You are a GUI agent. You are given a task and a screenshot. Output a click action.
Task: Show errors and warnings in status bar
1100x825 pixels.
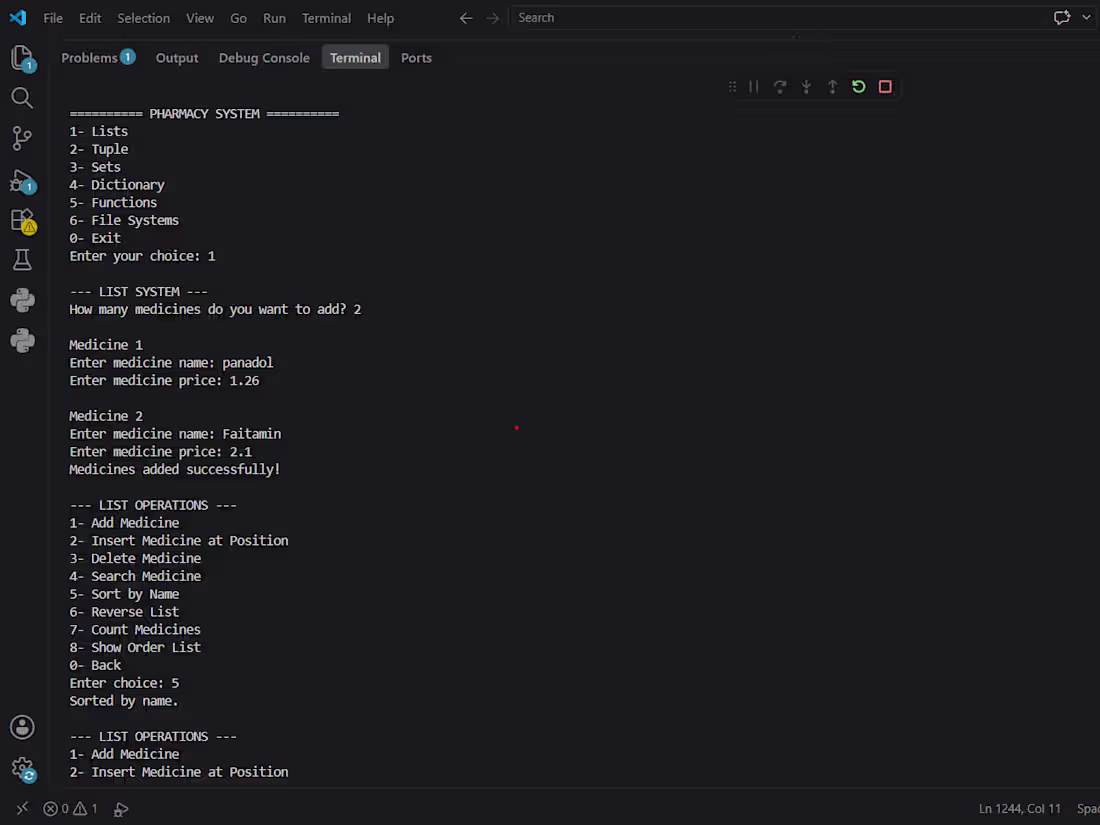[x=70, y=809]
